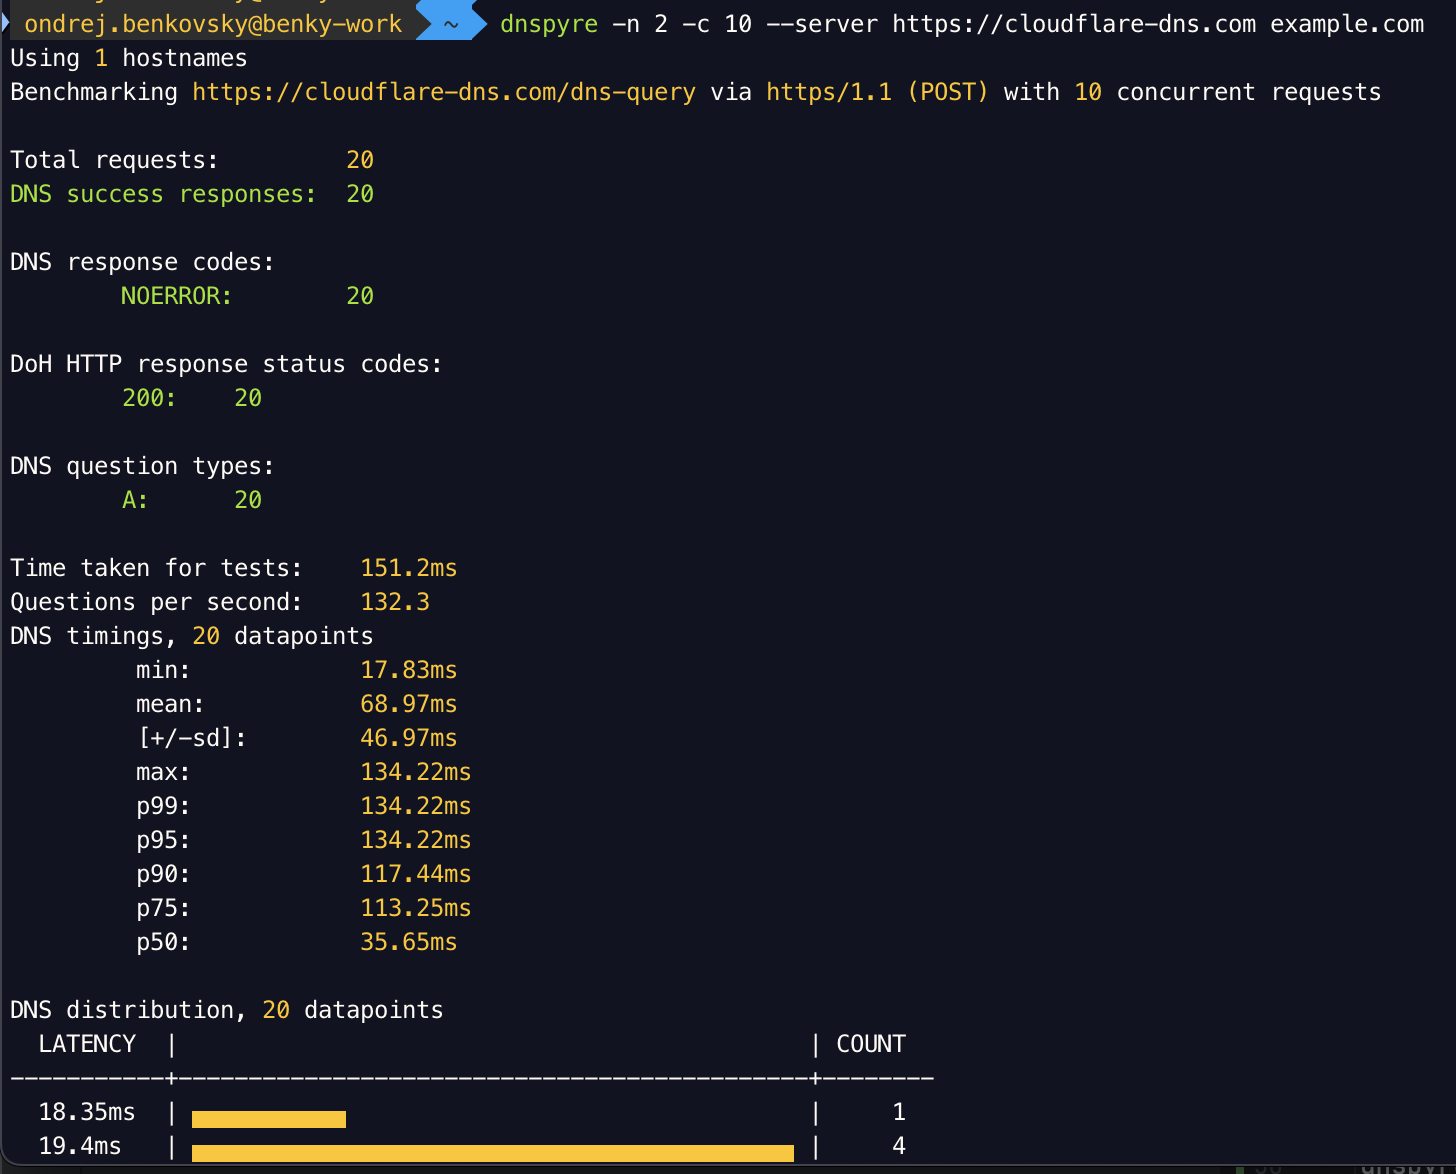Screen dimensions: 1456x1174
Task: Click the 'Time taken for tests:' label
Action: pyautogui.click(x=156, y=568)
